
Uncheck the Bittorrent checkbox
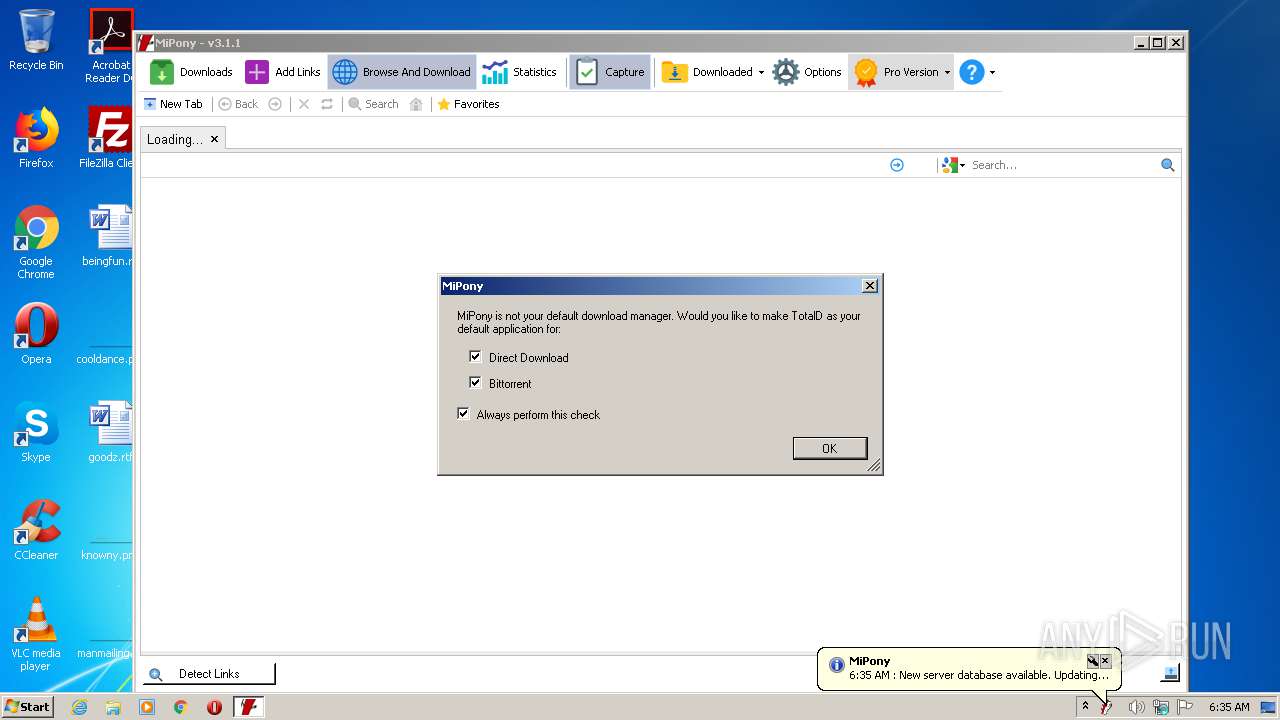[475, 383]
